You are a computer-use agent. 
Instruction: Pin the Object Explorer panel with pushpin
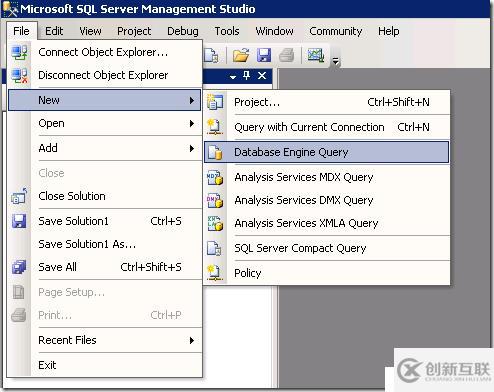coord(247,76)
